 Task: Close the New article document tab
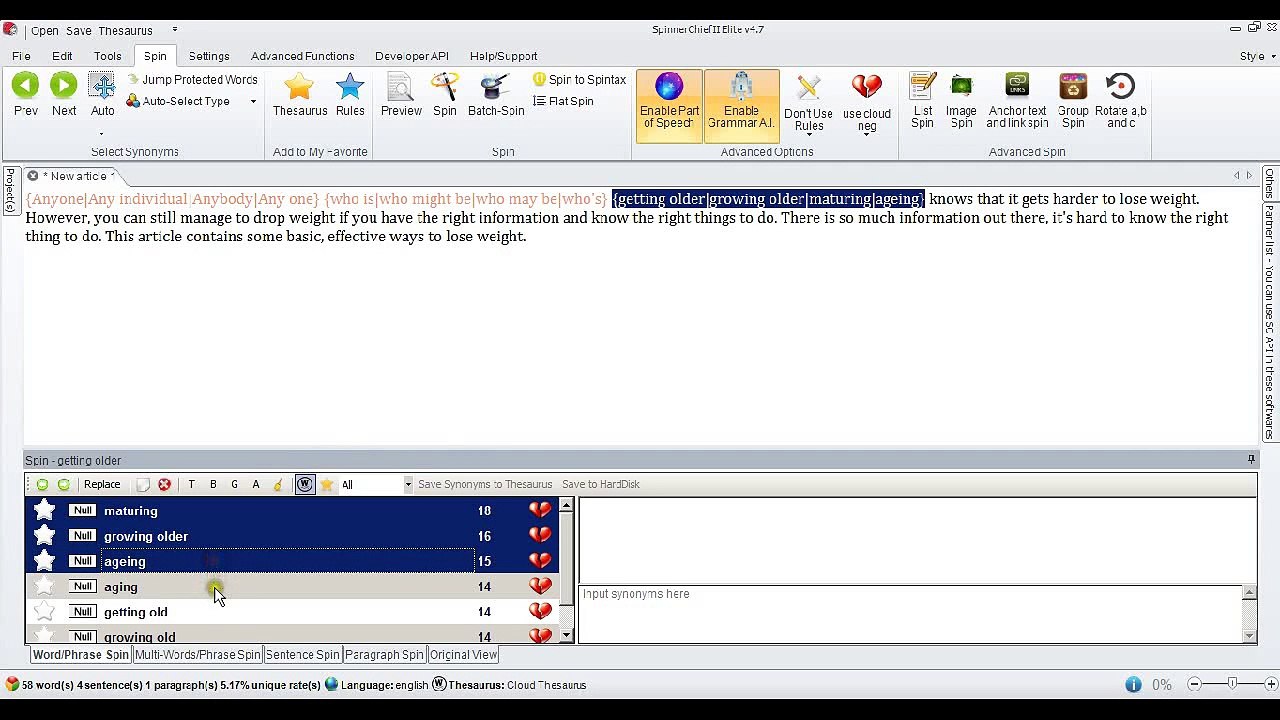coord(32,176)
